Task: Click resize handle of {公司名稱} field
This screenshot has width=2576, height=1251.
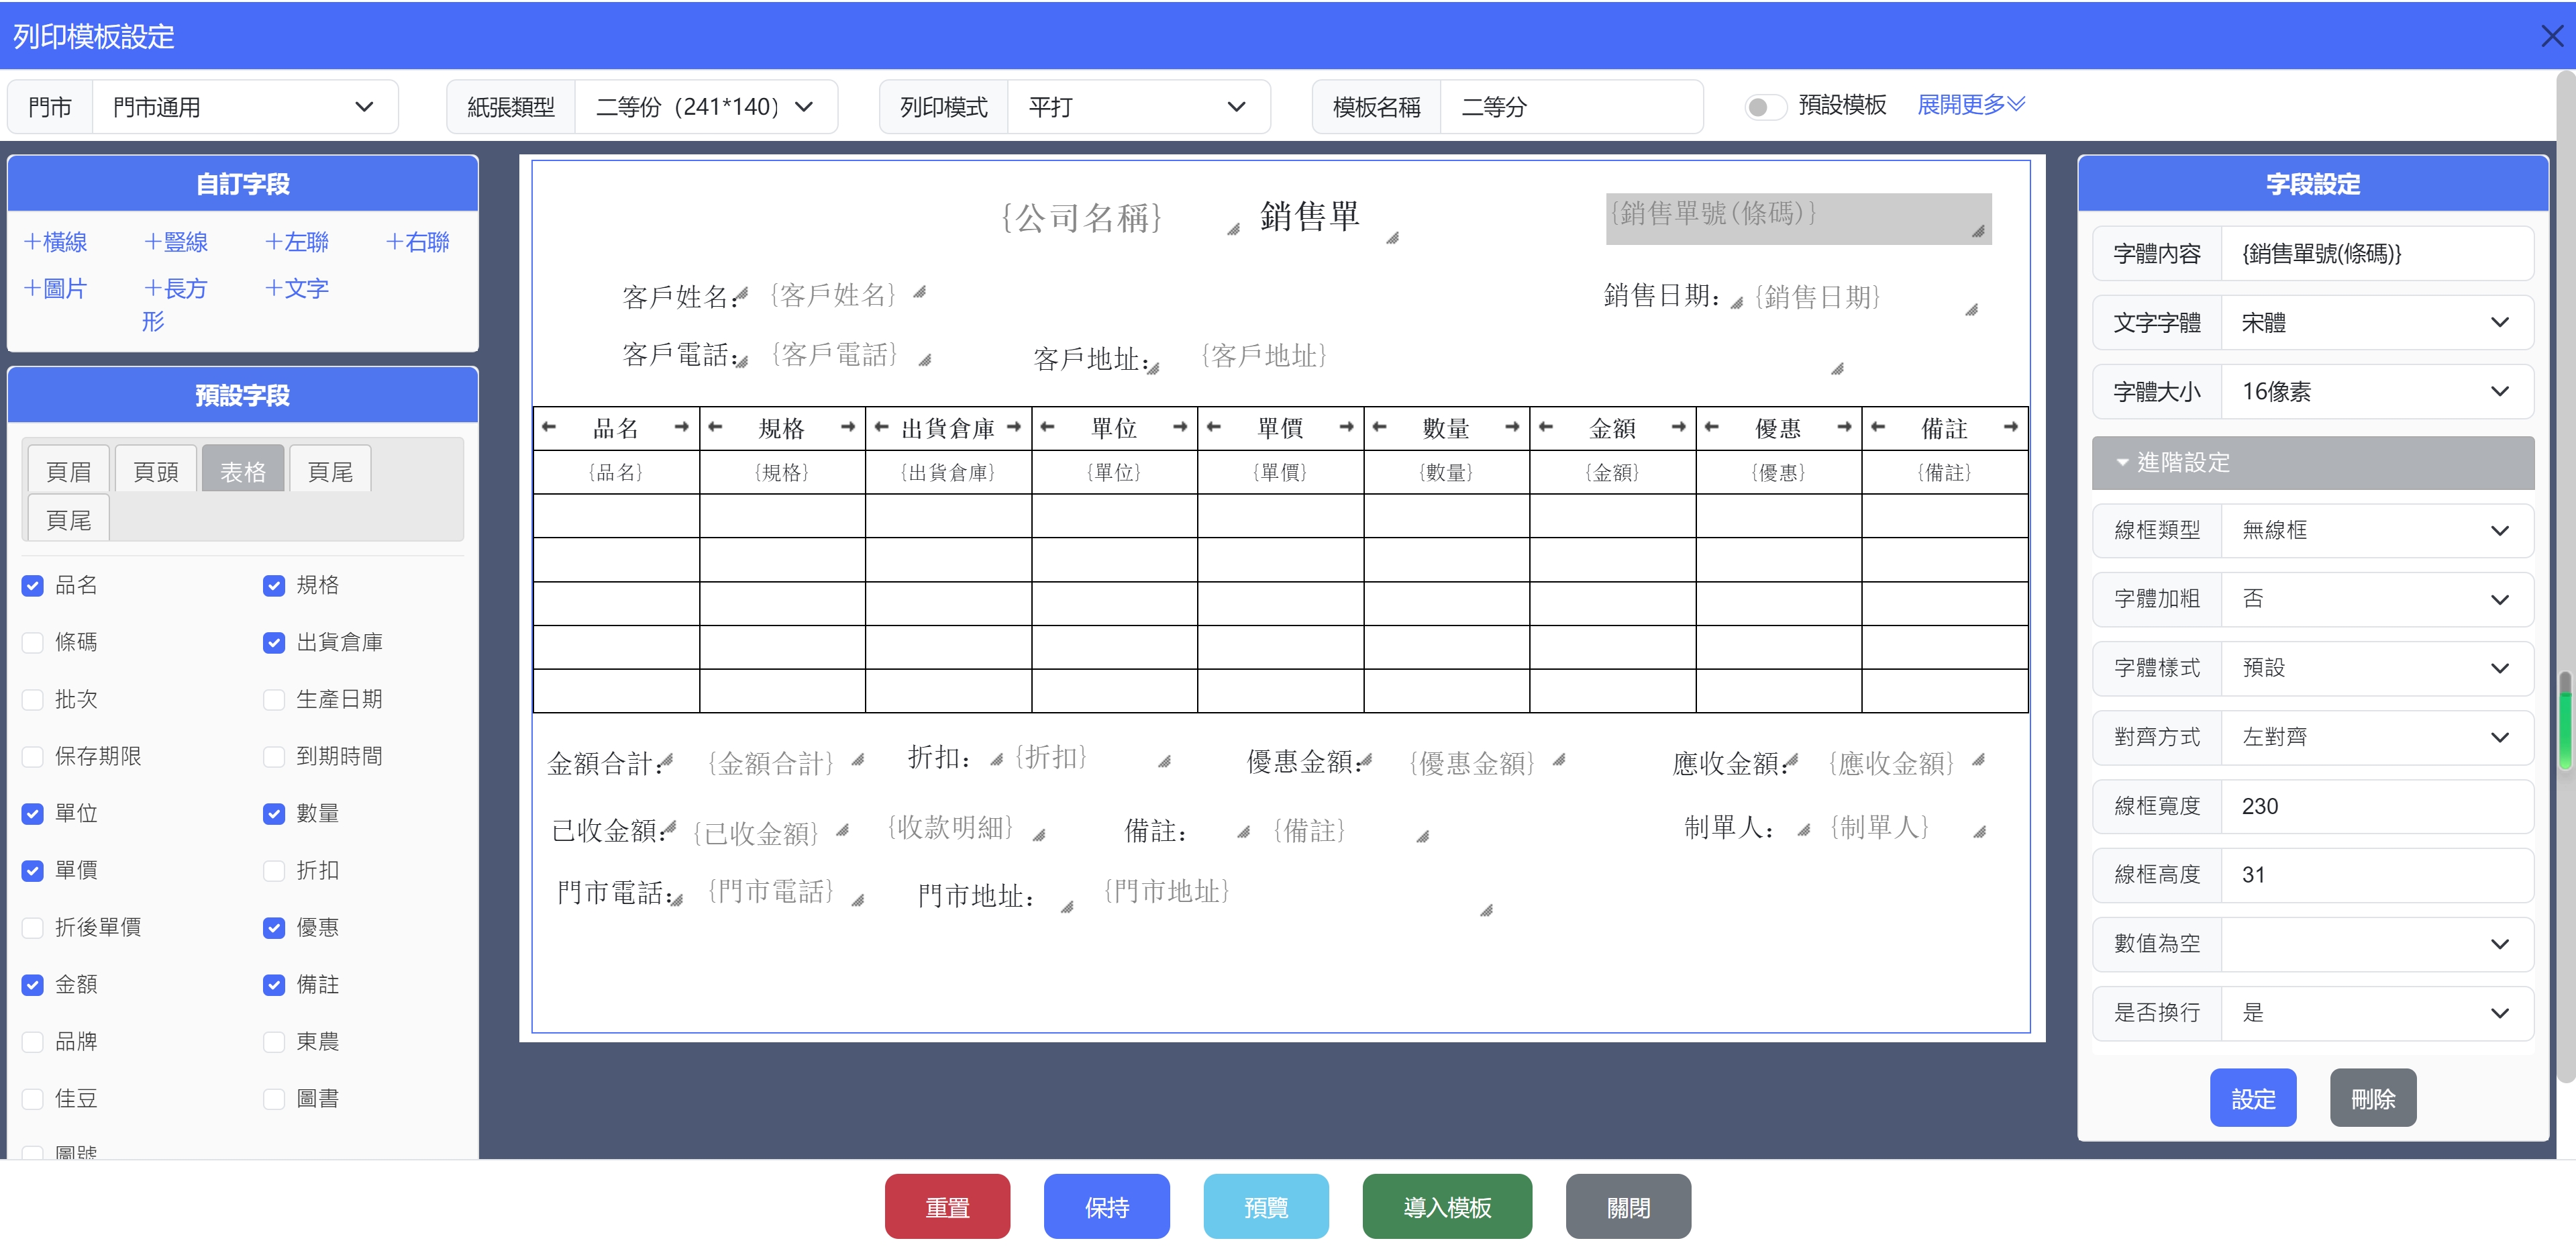Action: (1234, 230)
